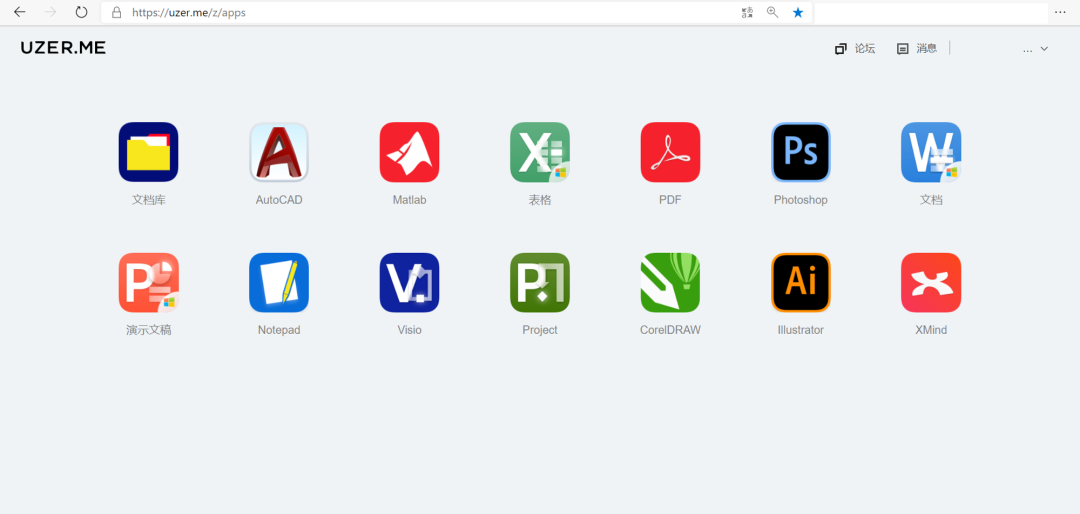The image size is (1080, 514).
Task: Open the PDF Acrobat app icon
Action: coord(670,152)
